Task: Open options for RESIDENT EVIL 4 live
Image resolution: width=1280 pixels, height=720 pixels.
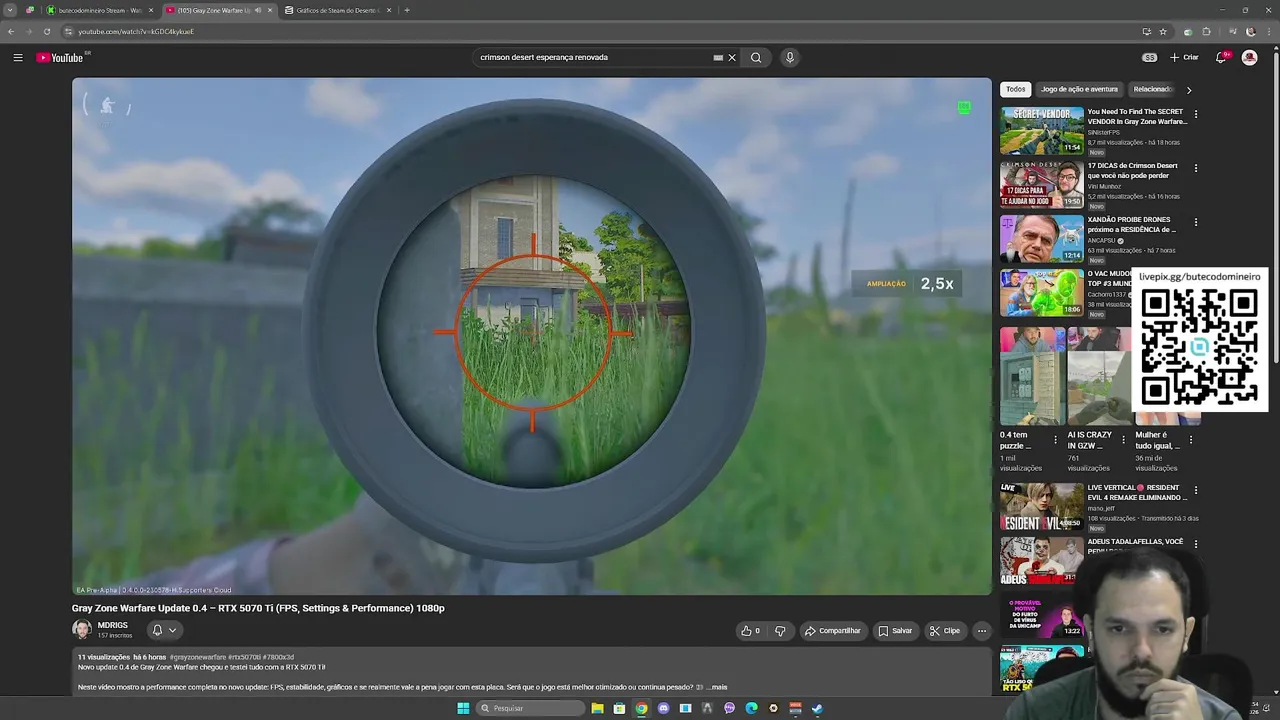Action: click(1195, 490)
